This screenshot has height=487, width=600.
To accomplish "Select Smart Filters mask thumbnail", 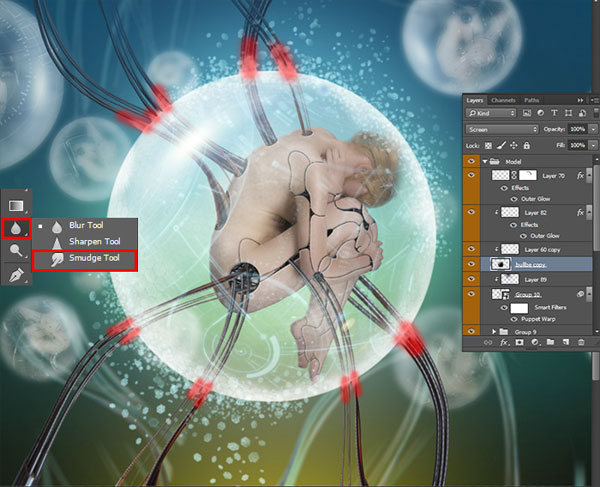I will (519, 308).
